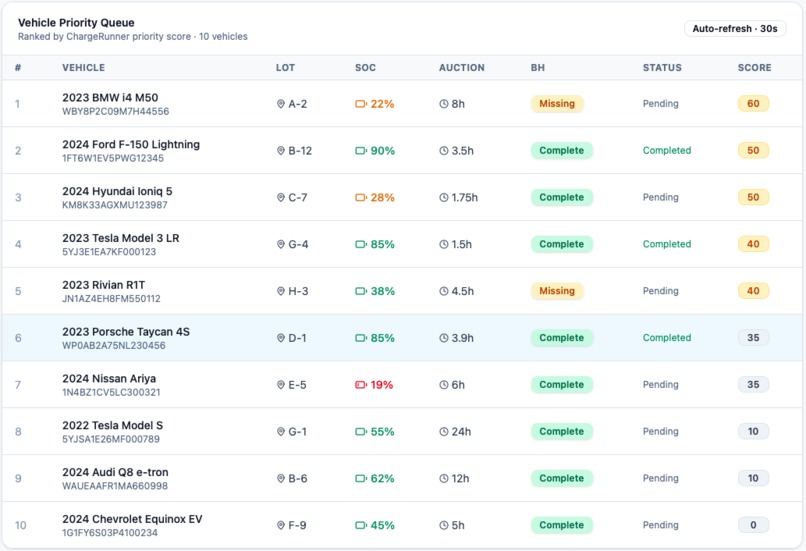Click Pending status for Hyundai Ioniq 5
Viewport: 806px width, 551px height.
click(661, 197)
